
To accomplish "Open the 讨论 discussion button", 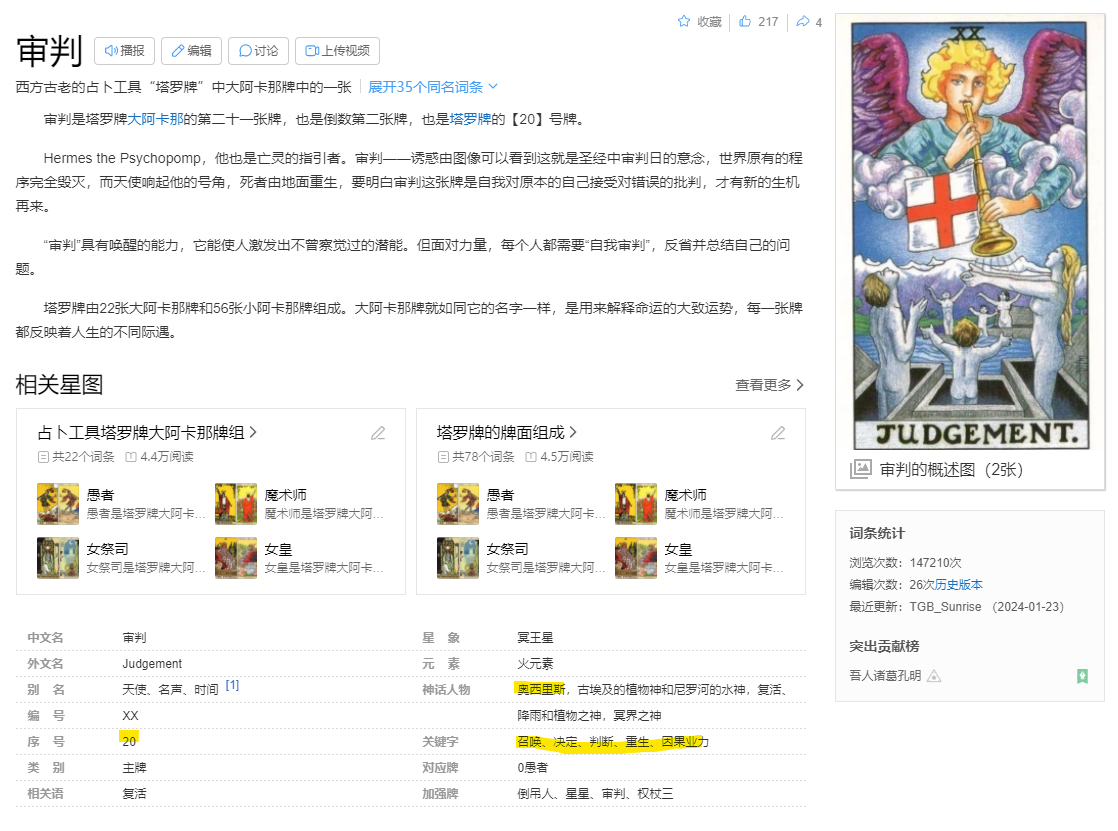I will (x=258, y=51).
